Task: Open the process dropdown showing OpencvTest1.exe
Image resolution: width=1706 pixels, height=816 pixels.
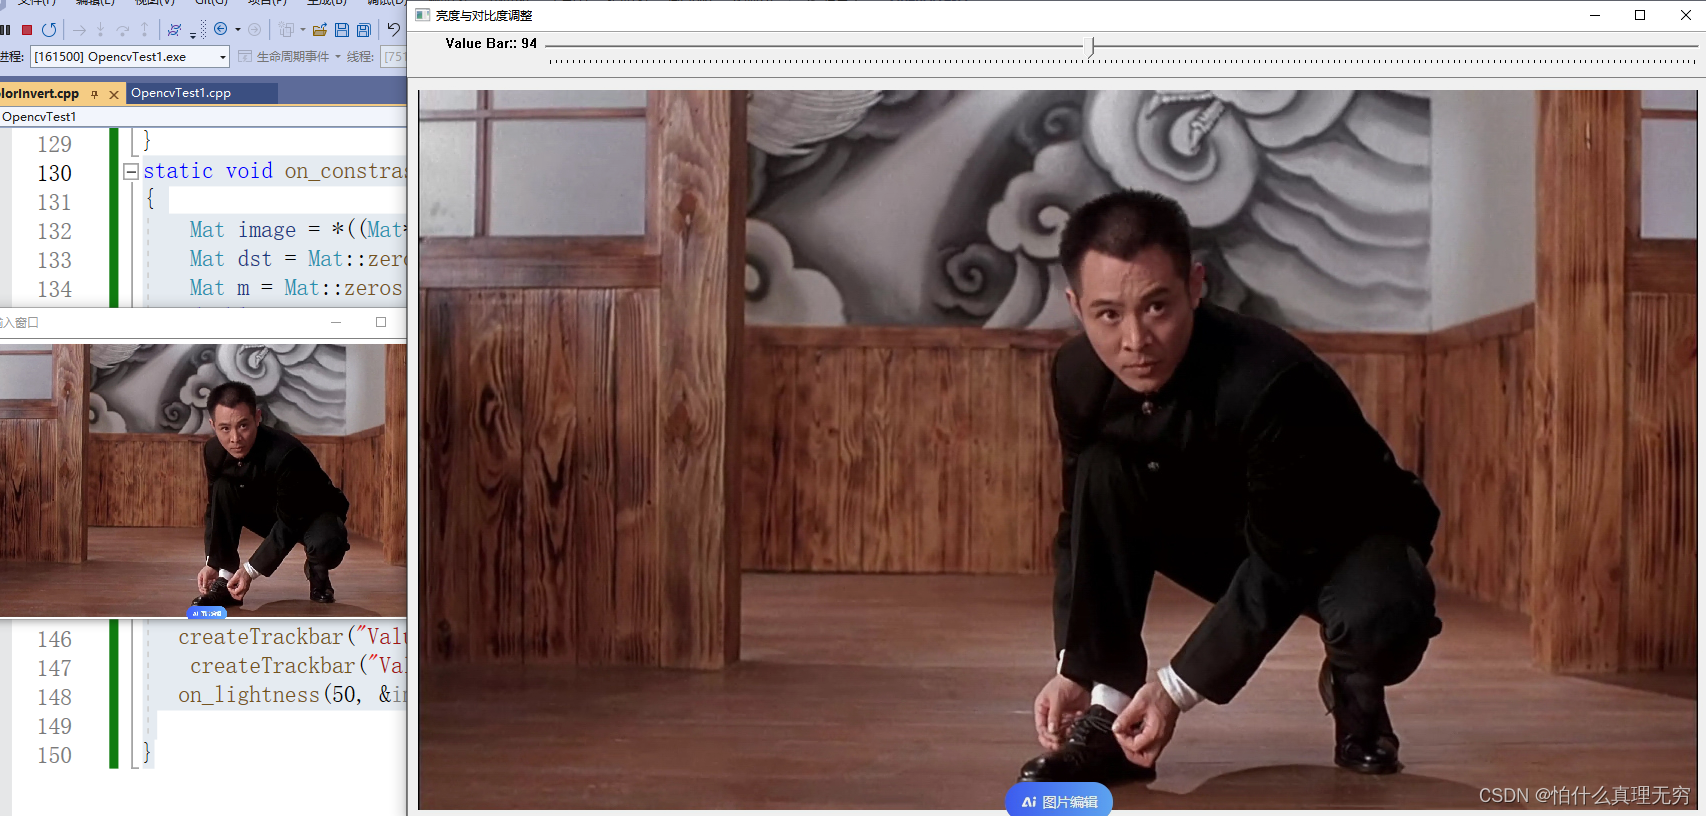Action: coord(130,57)
